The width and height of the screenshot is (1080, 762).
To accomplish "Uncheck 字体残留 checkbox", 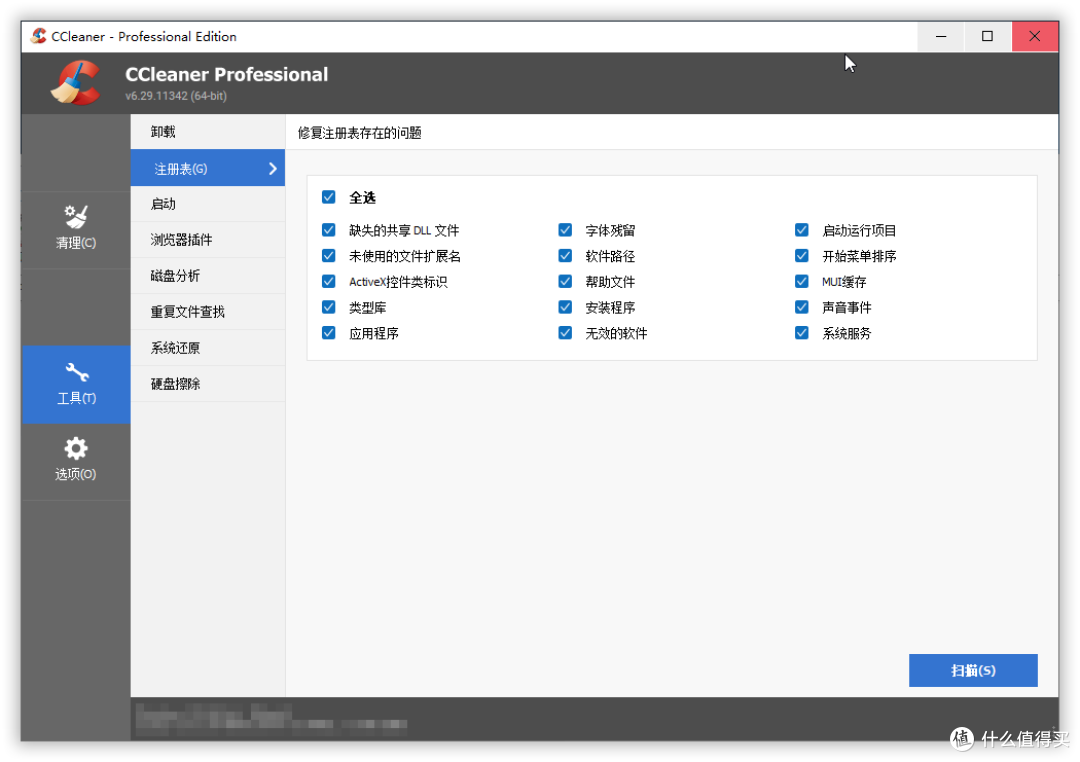I will (x=565, y=229).
